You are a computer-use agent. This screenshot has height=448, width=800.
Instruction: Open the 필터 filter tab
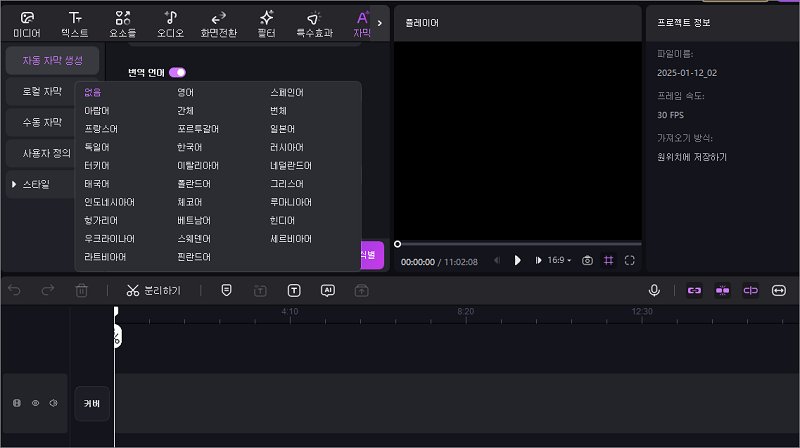pyautogui.click(x=266, y=24)
